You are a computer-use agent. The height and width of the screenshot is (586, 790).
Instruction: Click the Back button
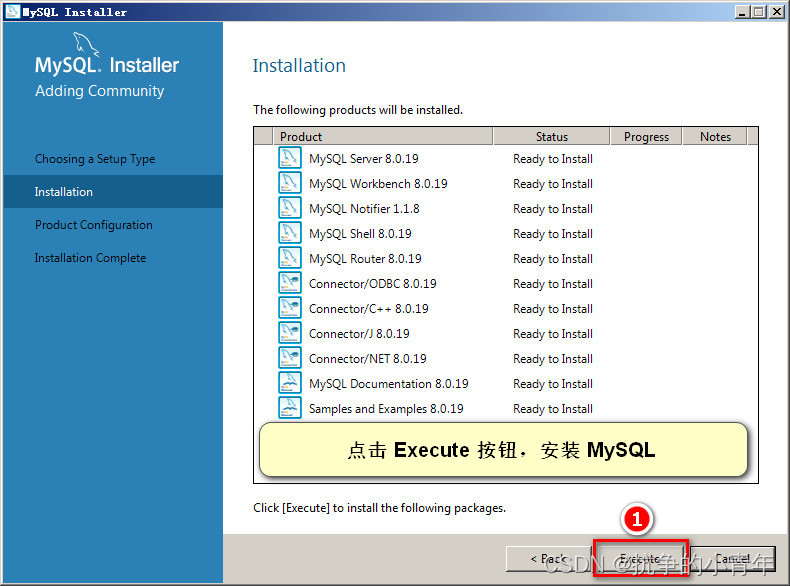pos(549,559)
